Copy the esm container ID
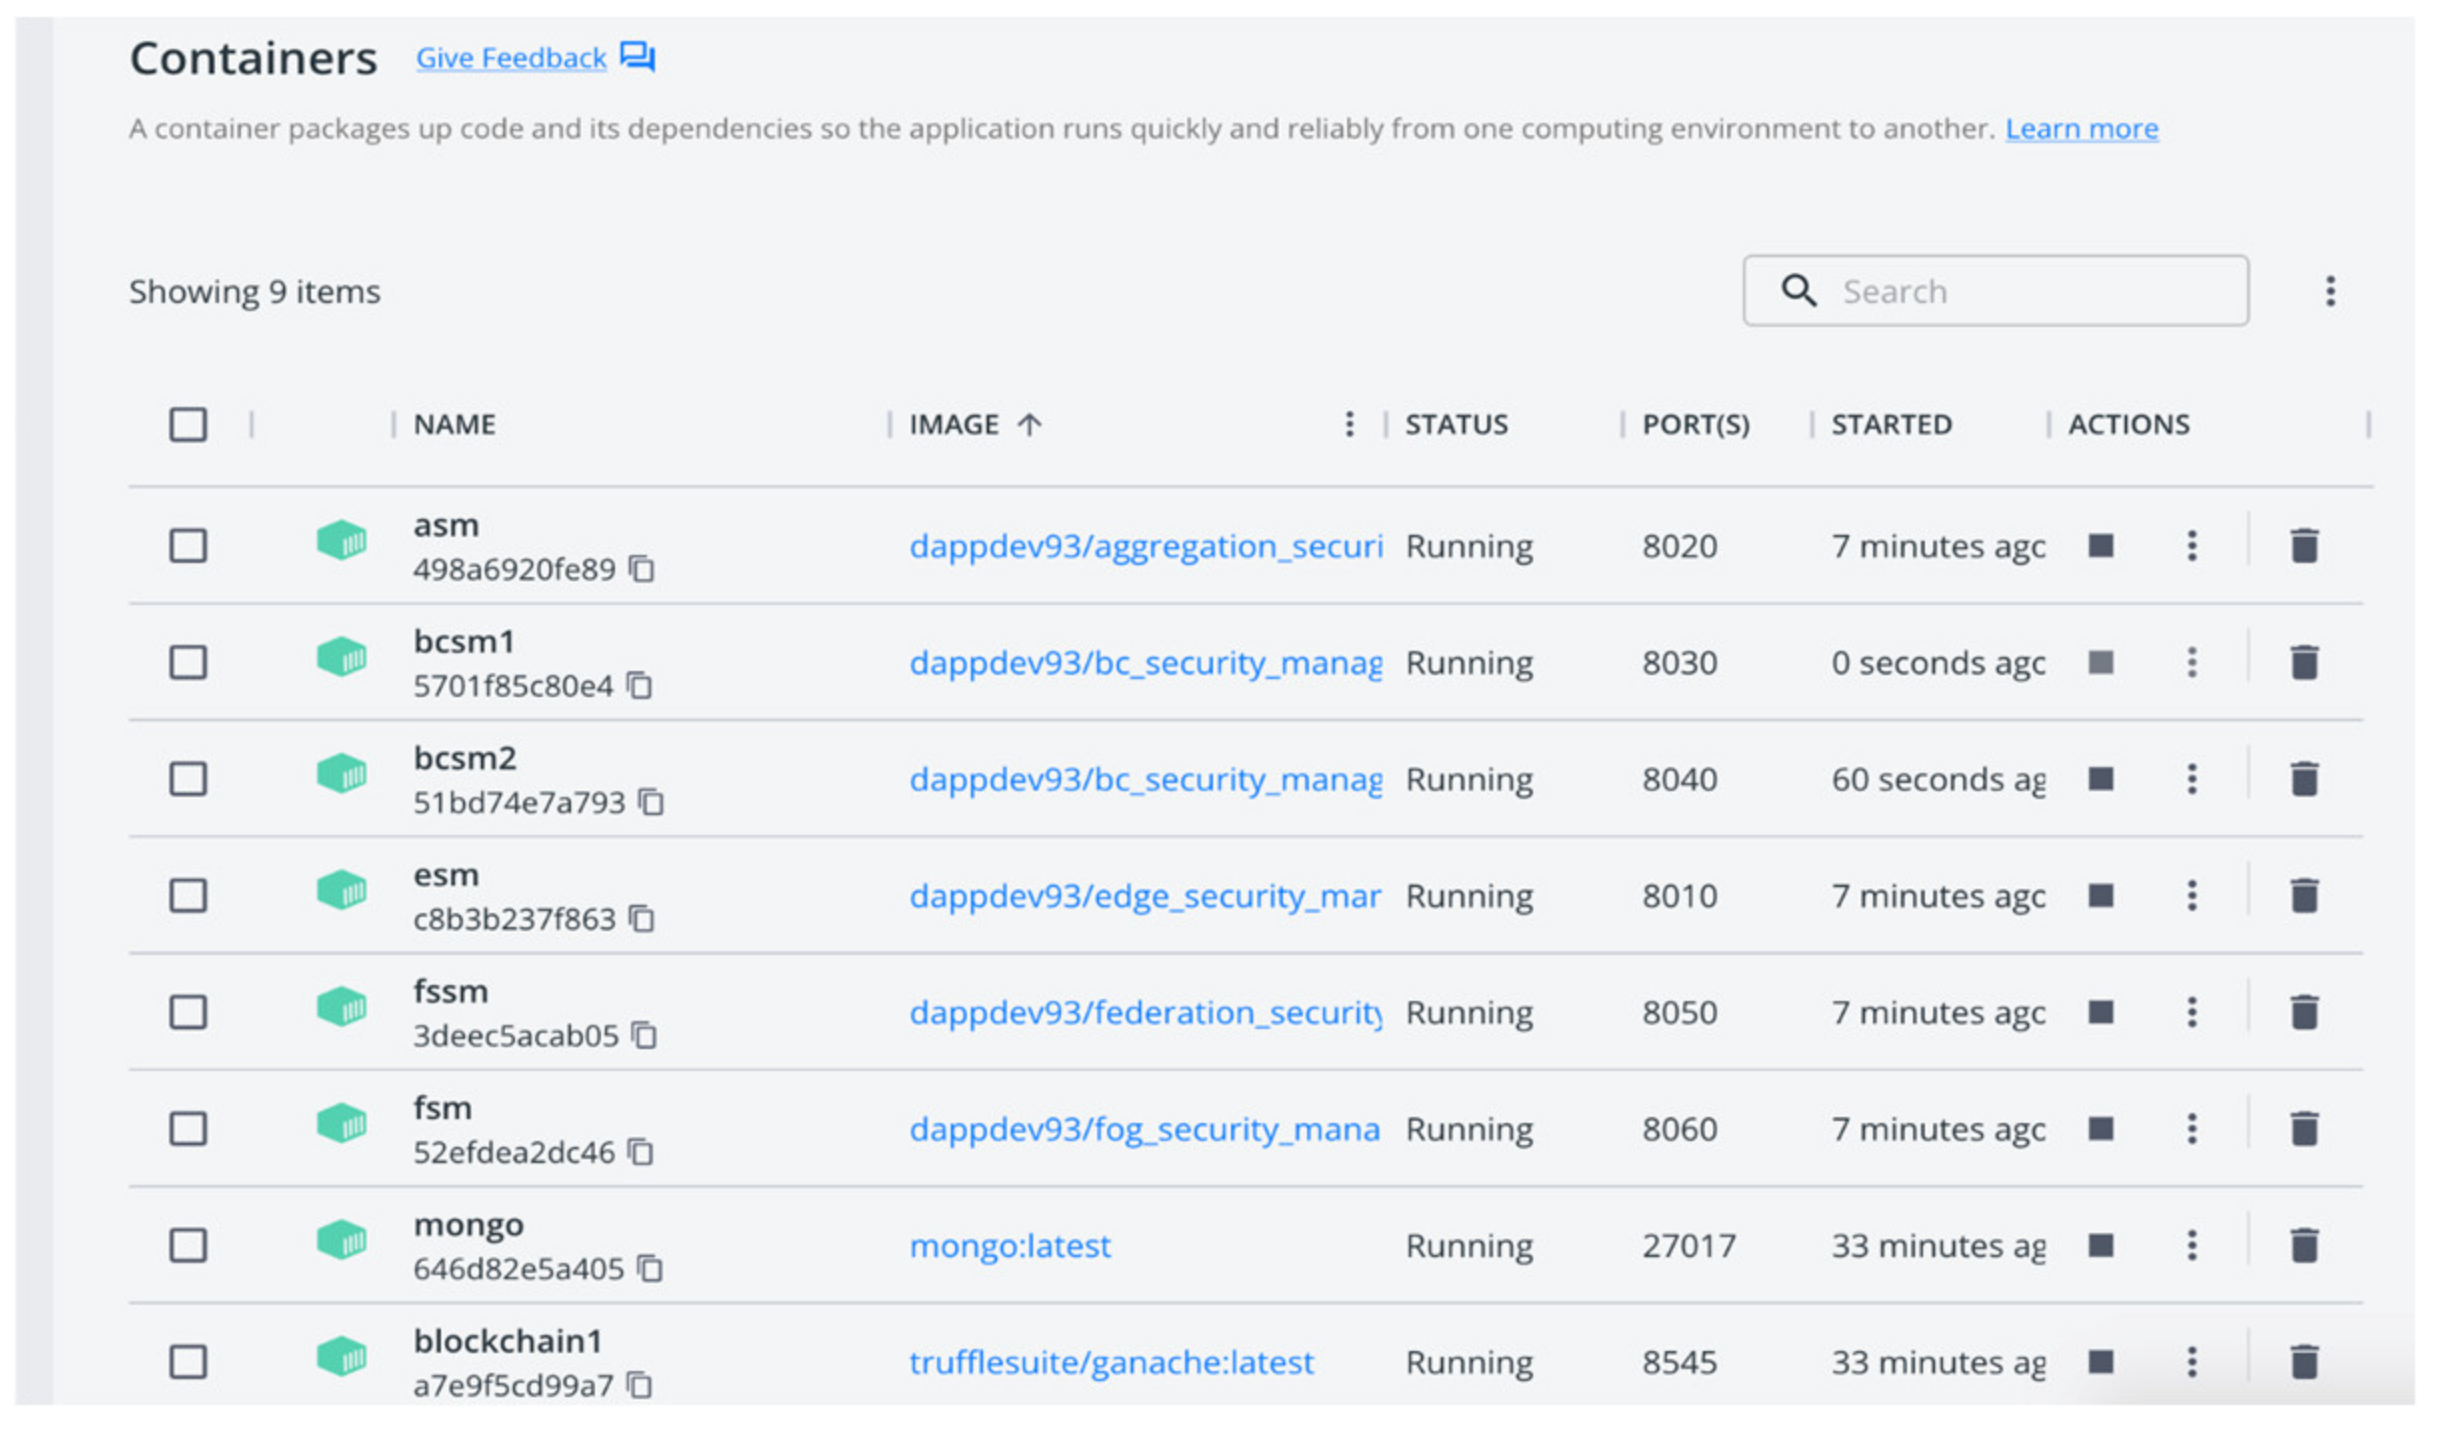2437x1429 pixels. [642, 919]
